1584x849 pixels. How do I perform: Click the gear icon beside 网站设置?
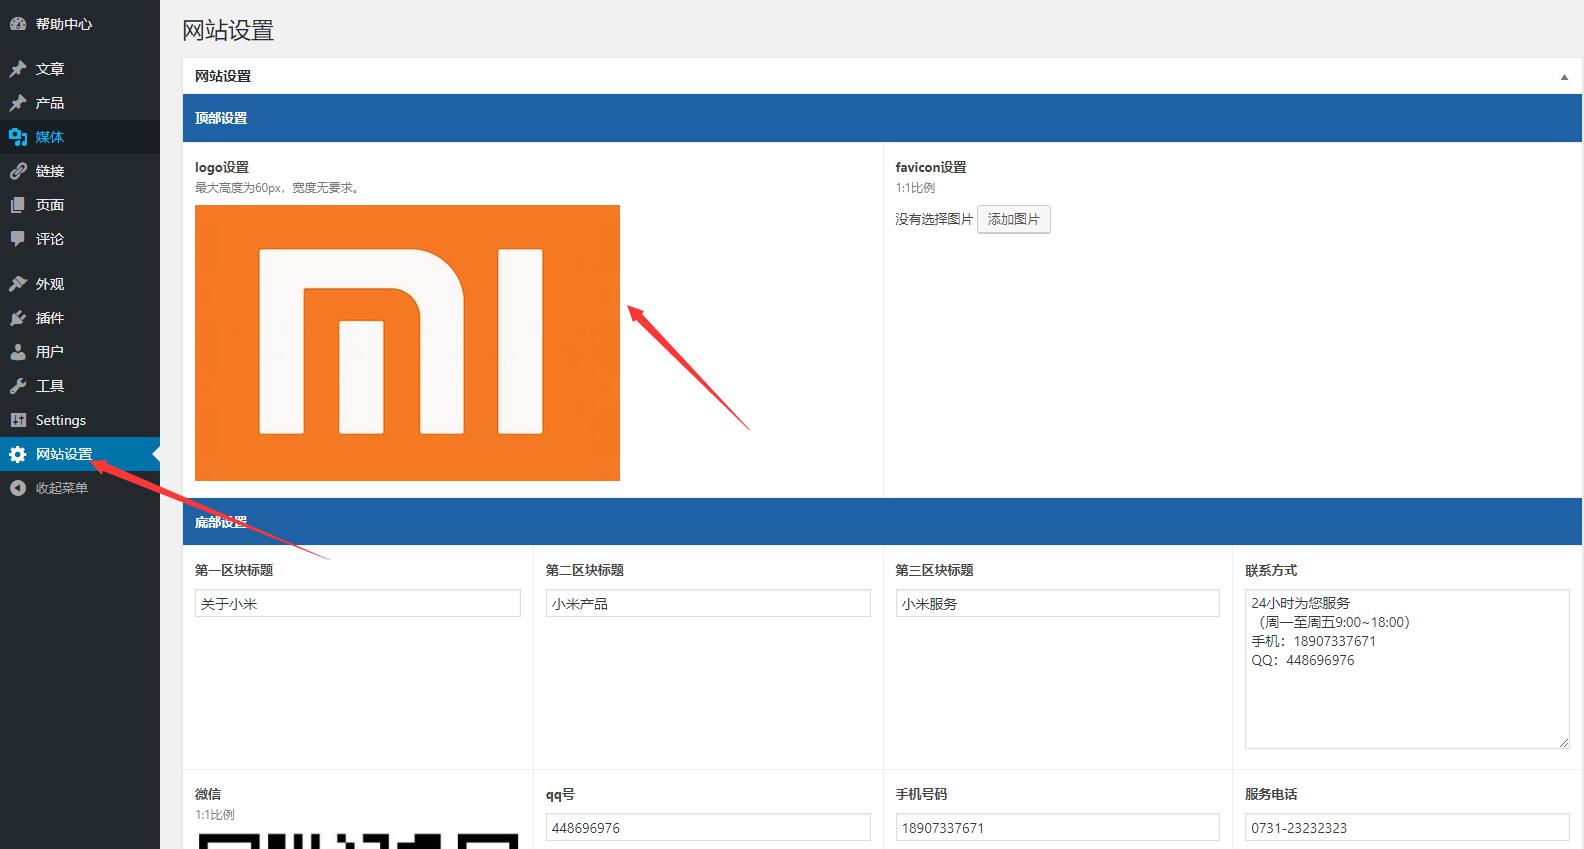click(18, 455)
